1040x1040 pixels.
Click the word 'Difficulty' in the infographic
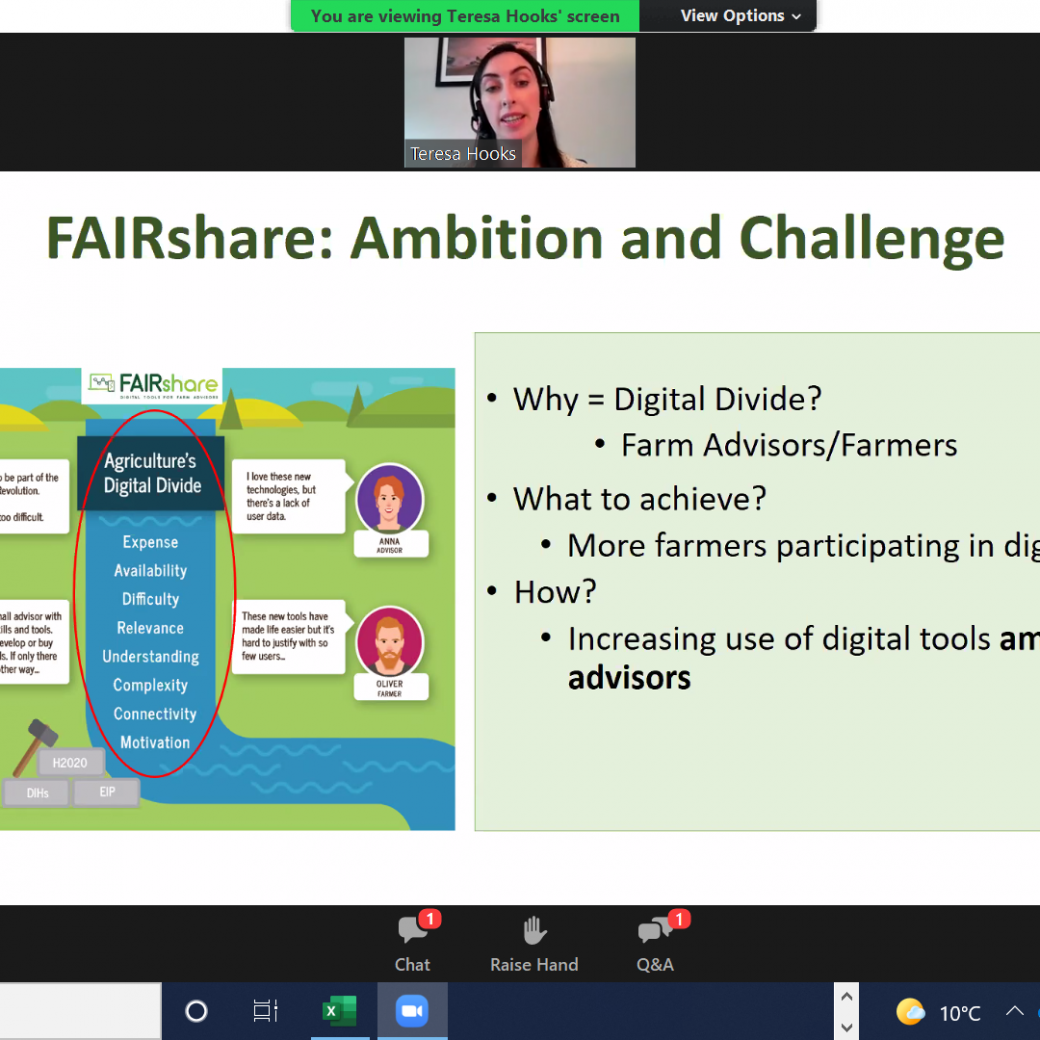151,600
